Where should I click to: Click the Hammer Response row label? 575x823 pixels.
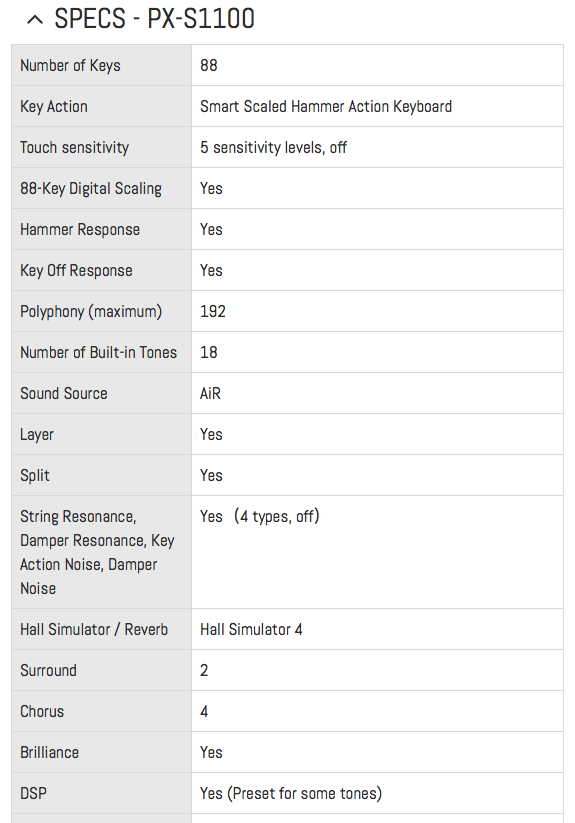(80, 229)
